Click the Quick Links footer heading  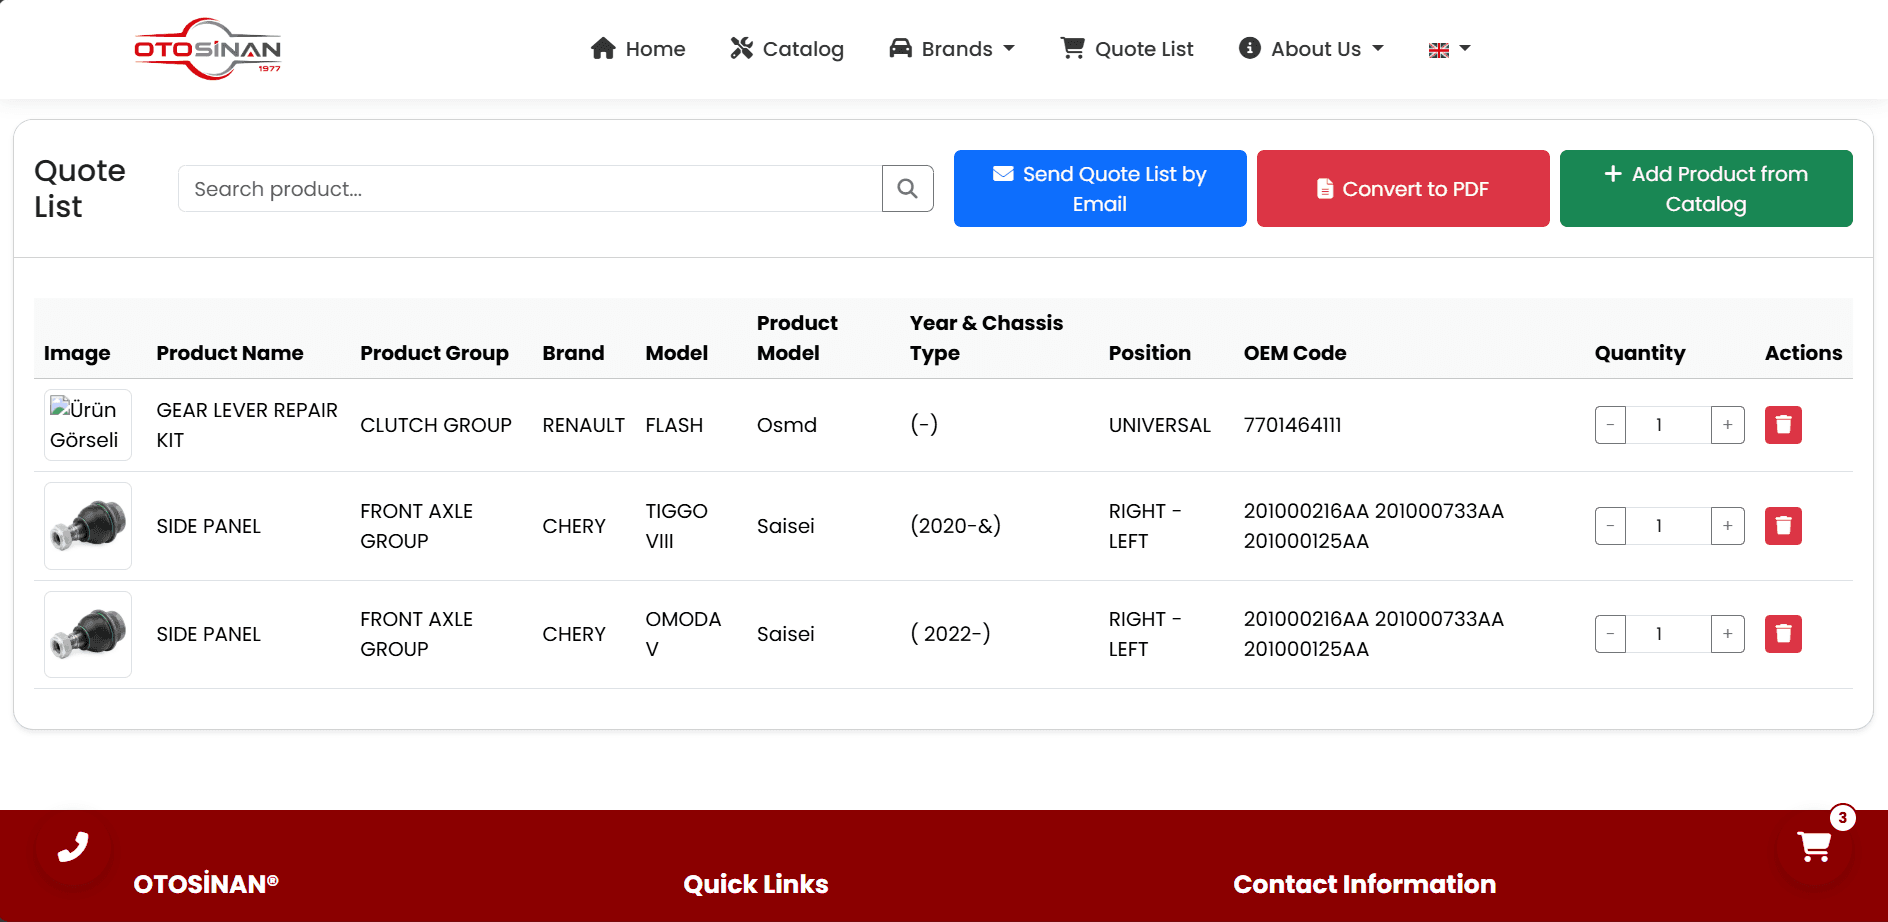coord(756,884)
